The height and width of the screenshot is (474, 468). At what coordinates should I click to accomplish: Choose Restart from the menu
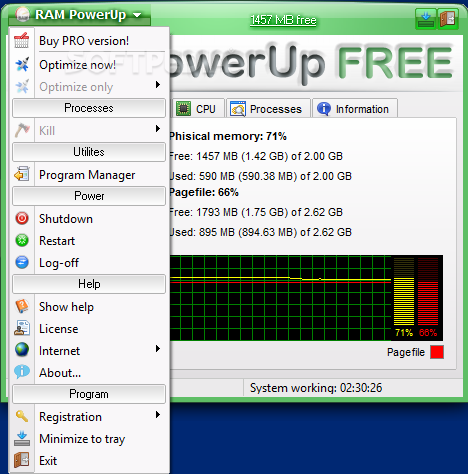(x=89, y=241)
